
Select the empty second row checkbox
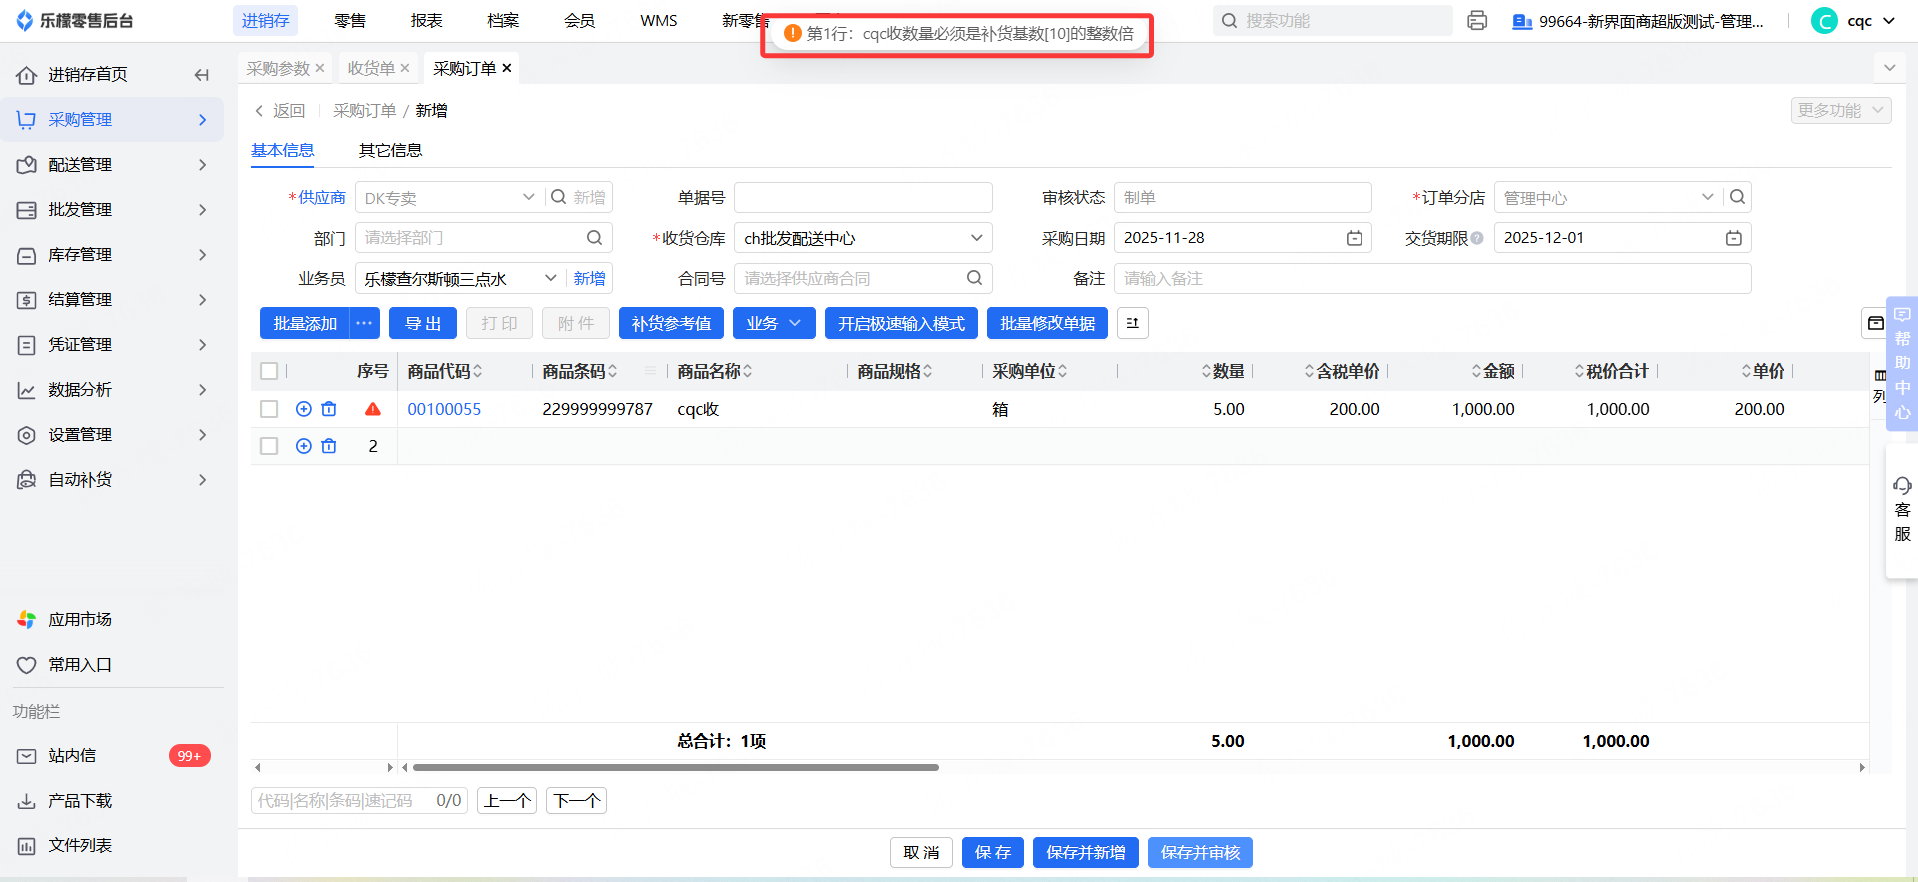pyautogui.click(x=269, y=446)
